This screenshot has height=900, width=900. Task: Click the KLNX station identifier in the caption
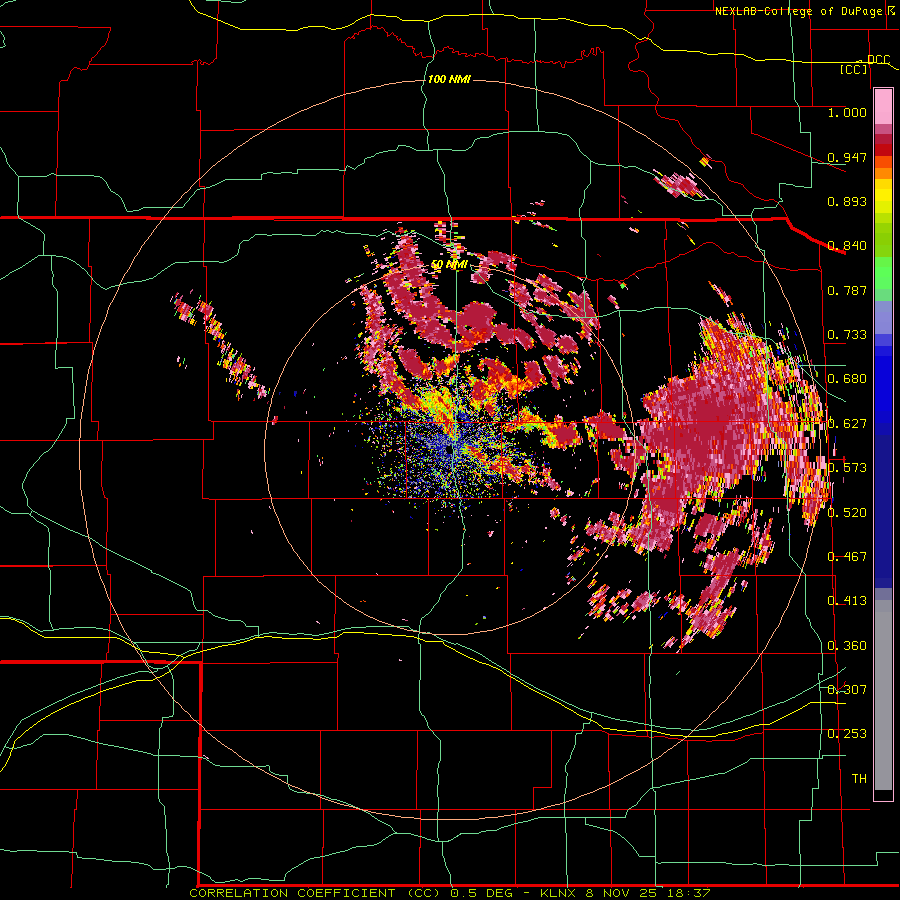point(558,893)
